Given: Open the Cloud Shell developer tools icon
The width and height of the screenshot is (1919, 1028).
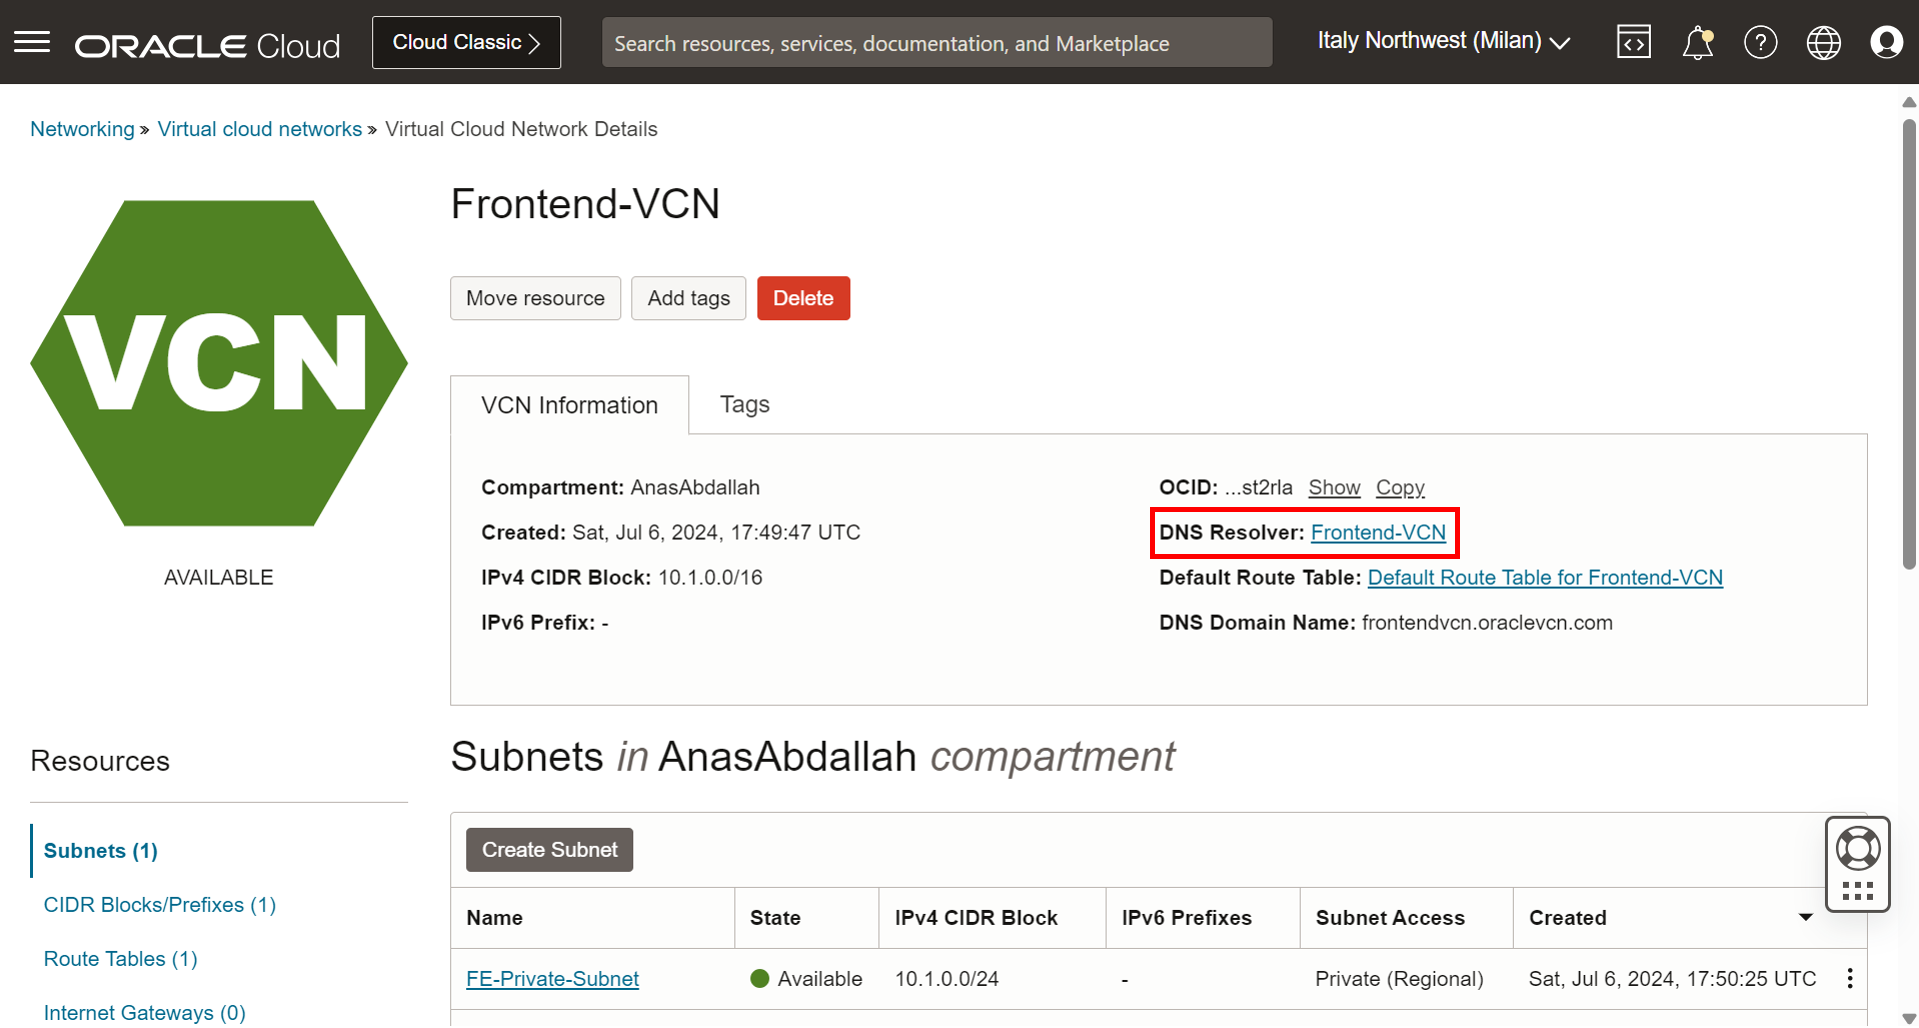Looking at the screenshot, I should [1633, 42].
